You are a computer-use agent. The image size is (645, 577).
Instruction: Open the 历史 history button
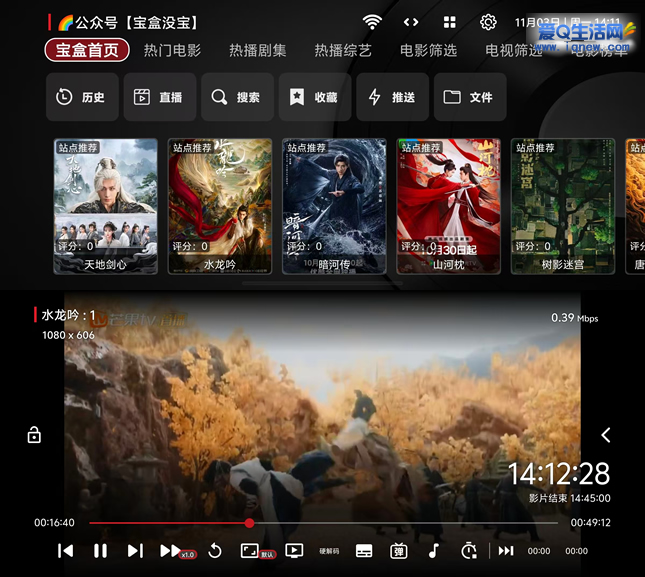[82, 97]
